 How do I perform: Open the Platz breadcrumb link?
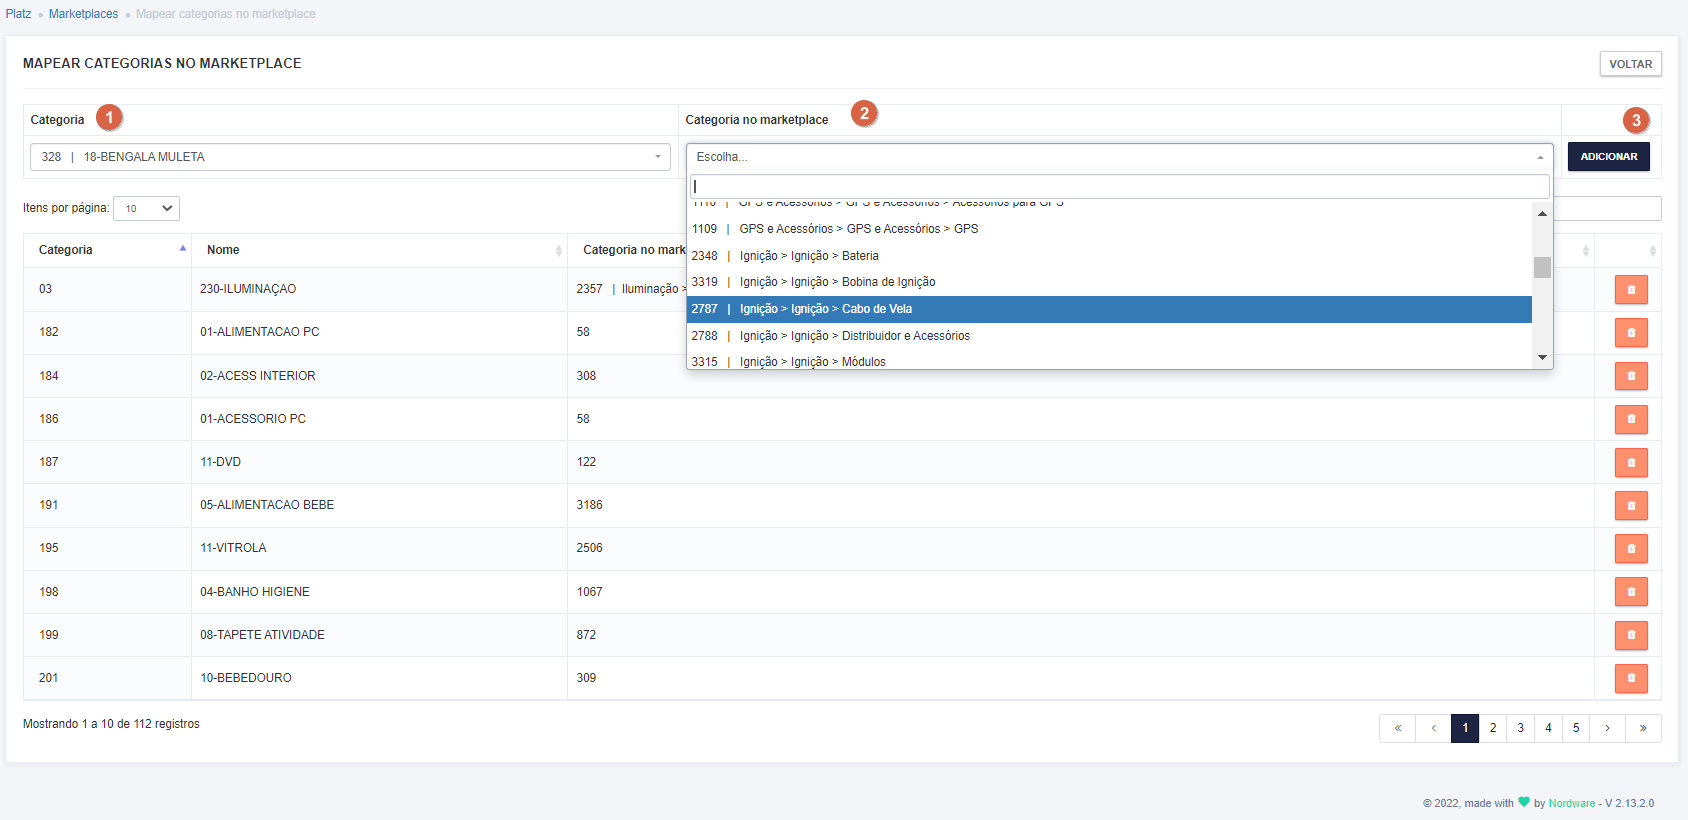pos(18,14)
